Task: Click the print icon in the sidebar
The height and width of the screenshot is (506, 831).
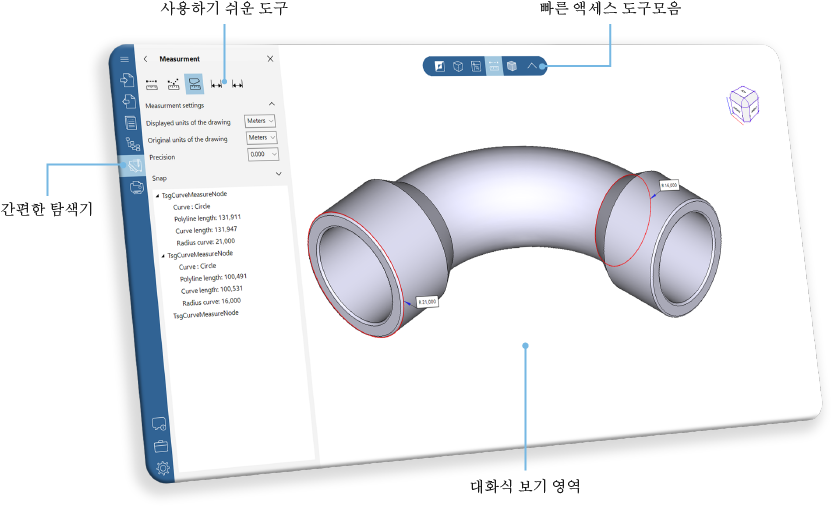Action: click(137, 187)
